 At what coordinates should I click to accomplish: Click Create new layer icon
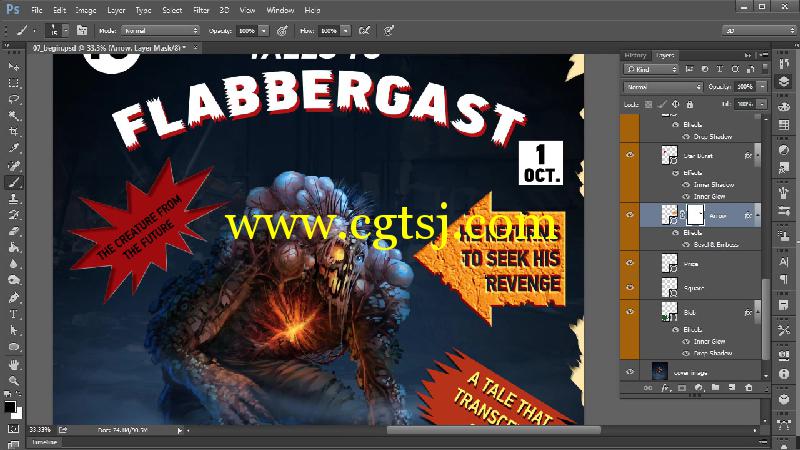click(x=732, y=388)
